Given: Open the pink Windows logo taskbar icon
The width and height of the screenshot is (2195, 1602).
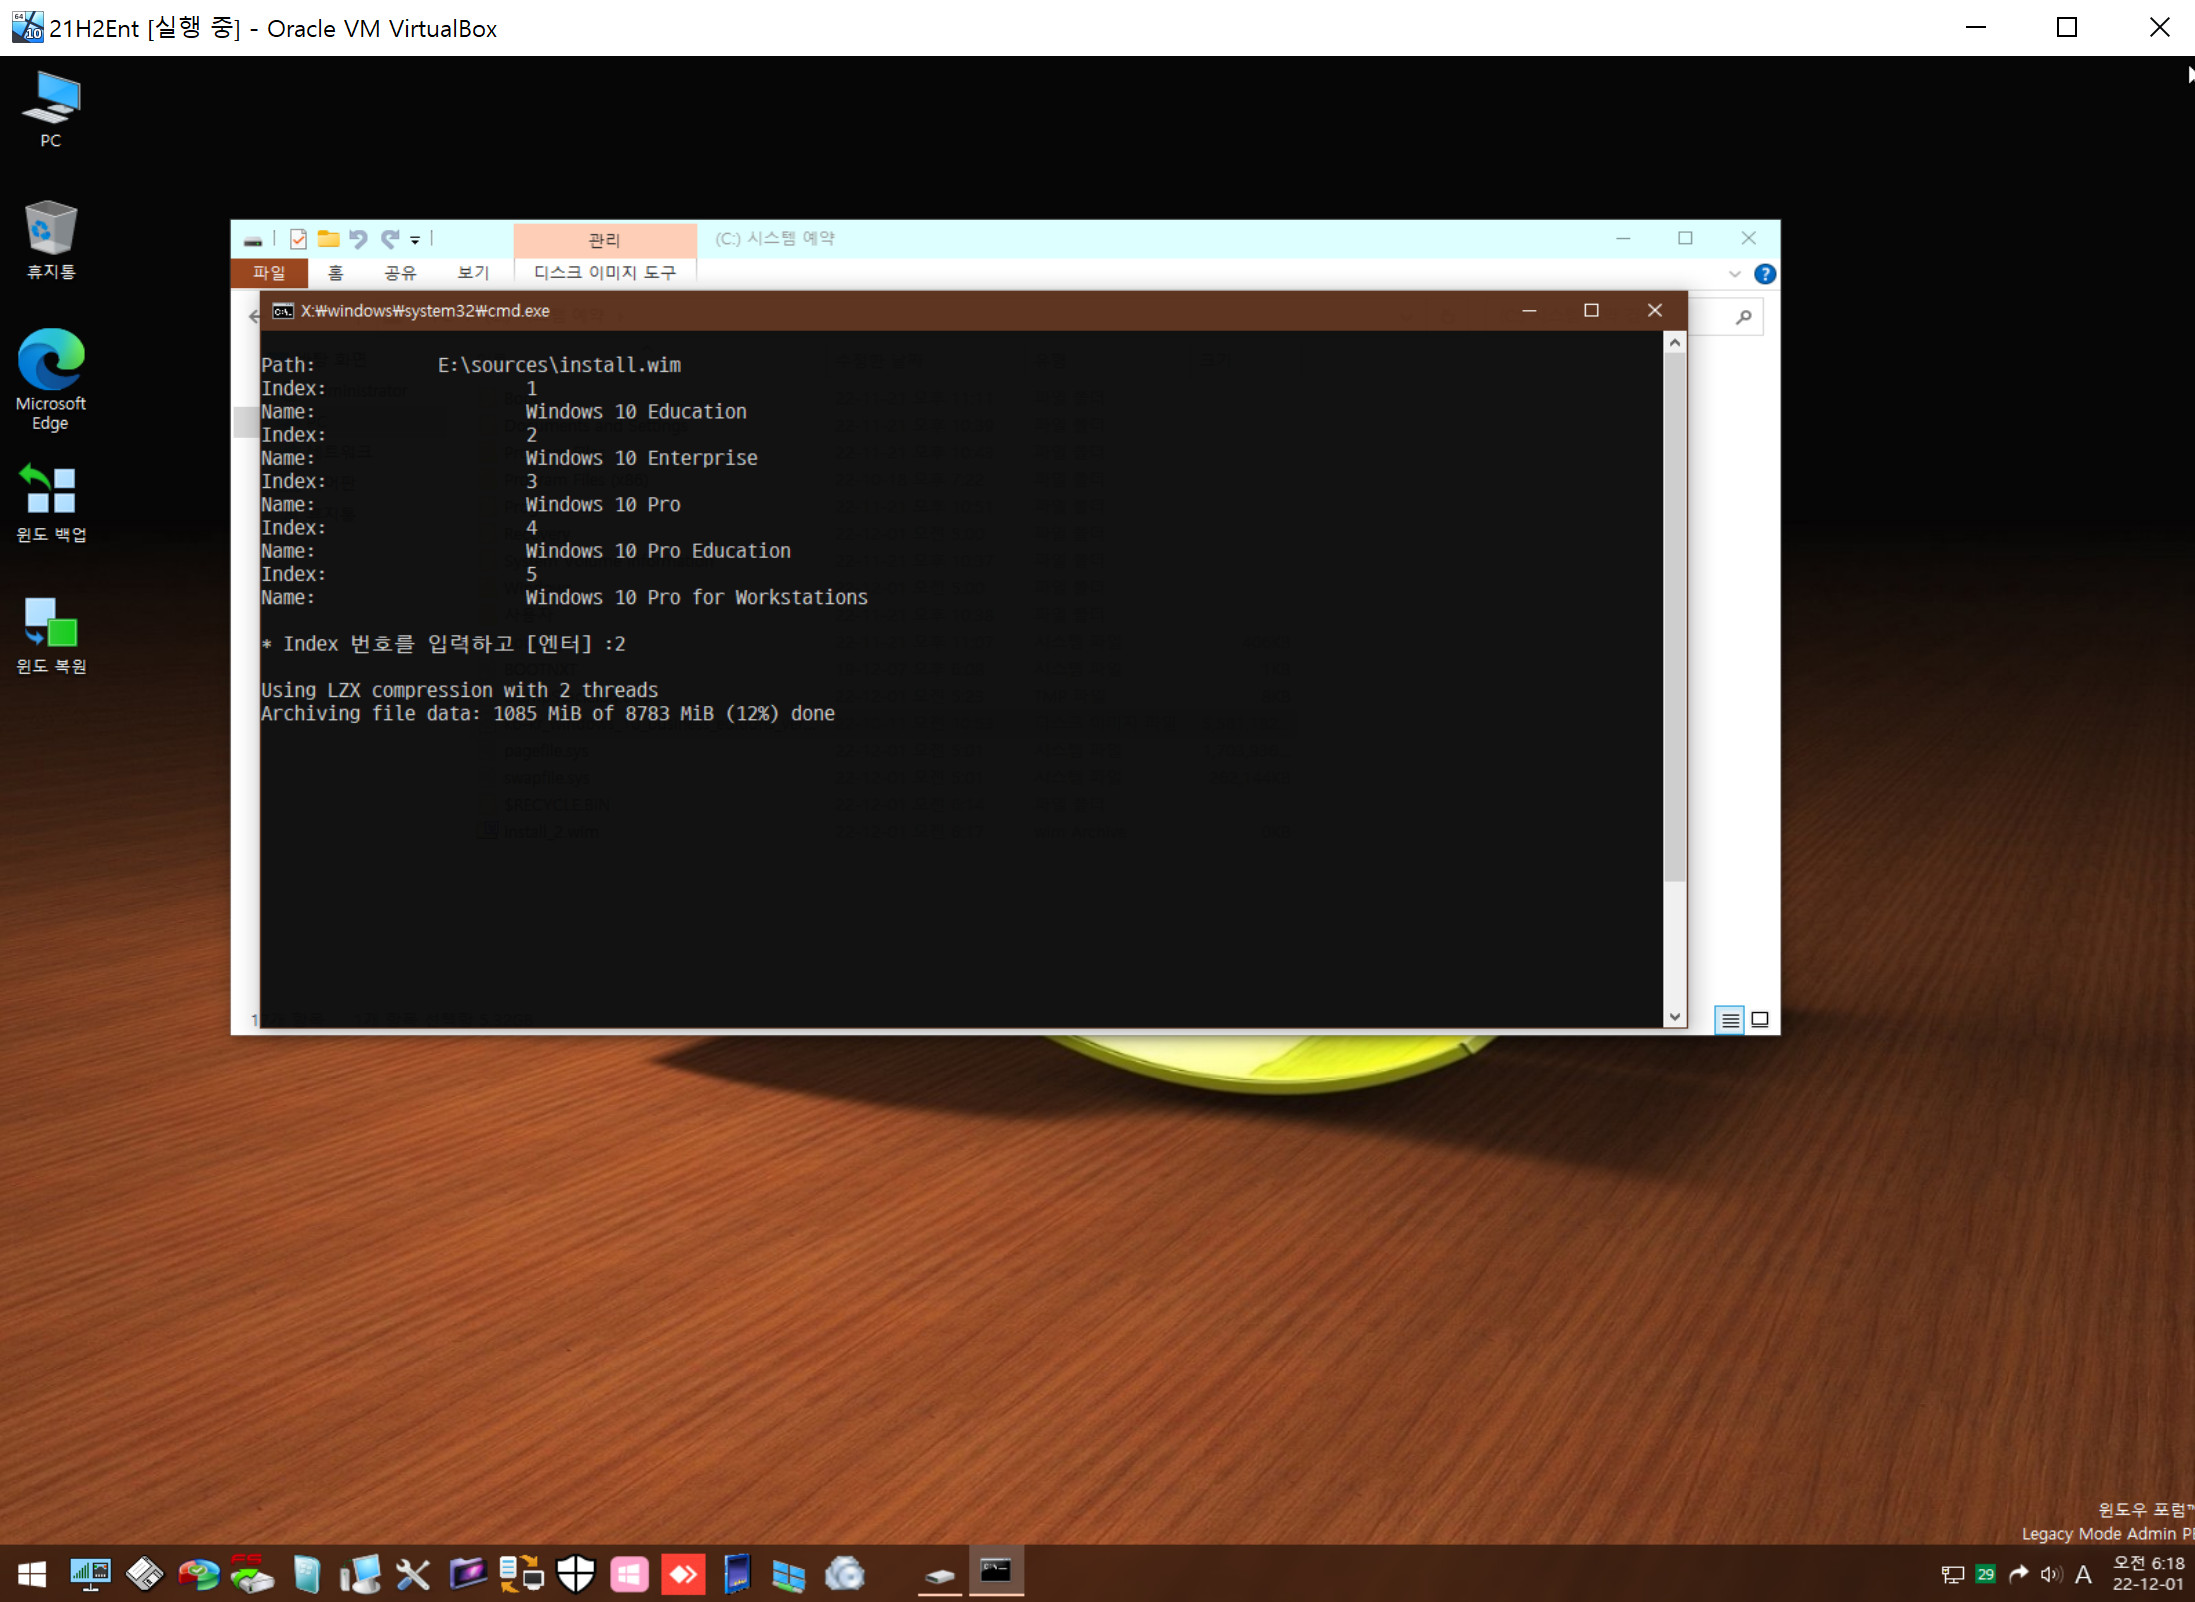Looking at the screenshot, I should [x=629, y=1575].
